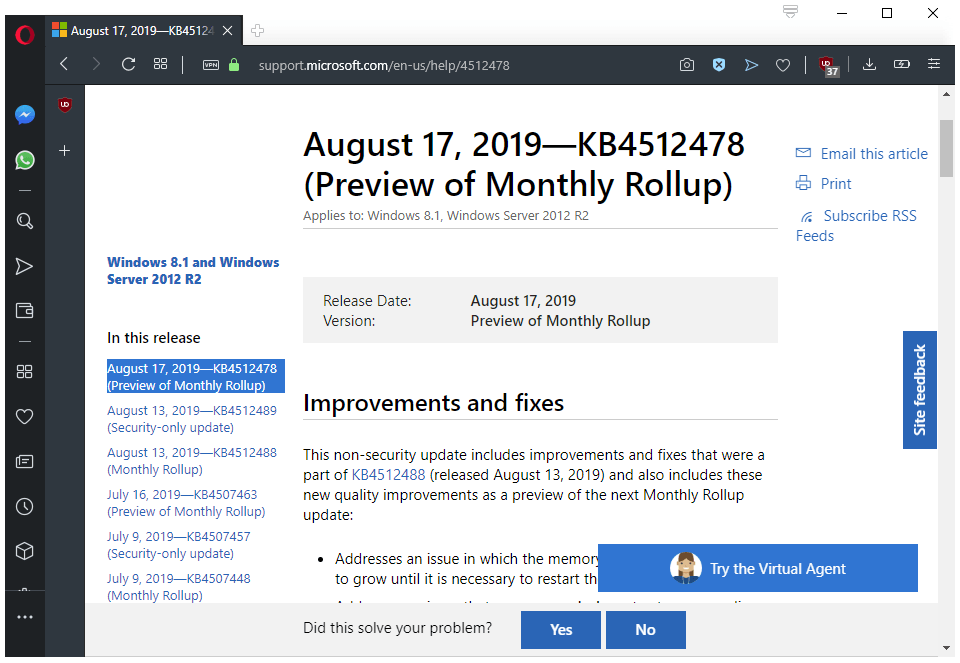Image resolution: width=960 pixels, height=663 pixels.
Task: Open the downloads arrow icon
Action: (869, 64)
